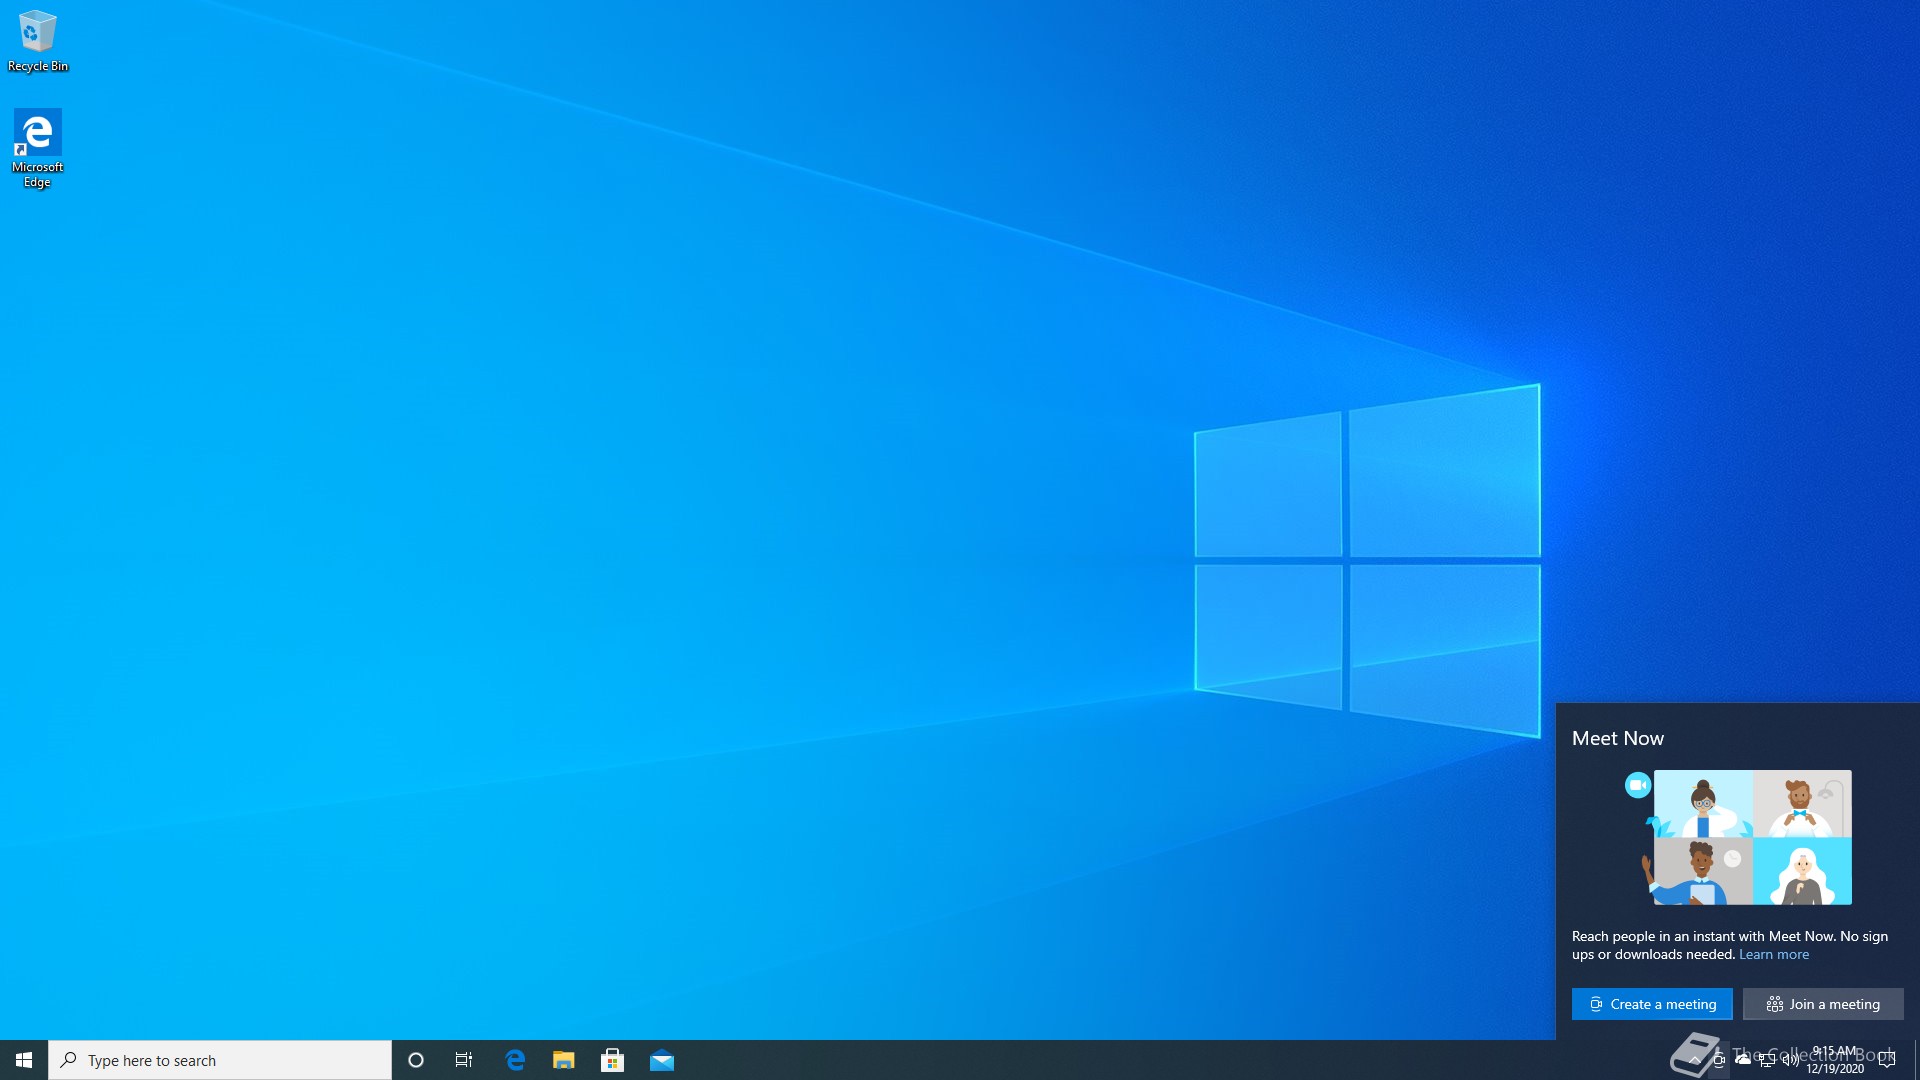Follow the Learn more link

coord(1774,954)
